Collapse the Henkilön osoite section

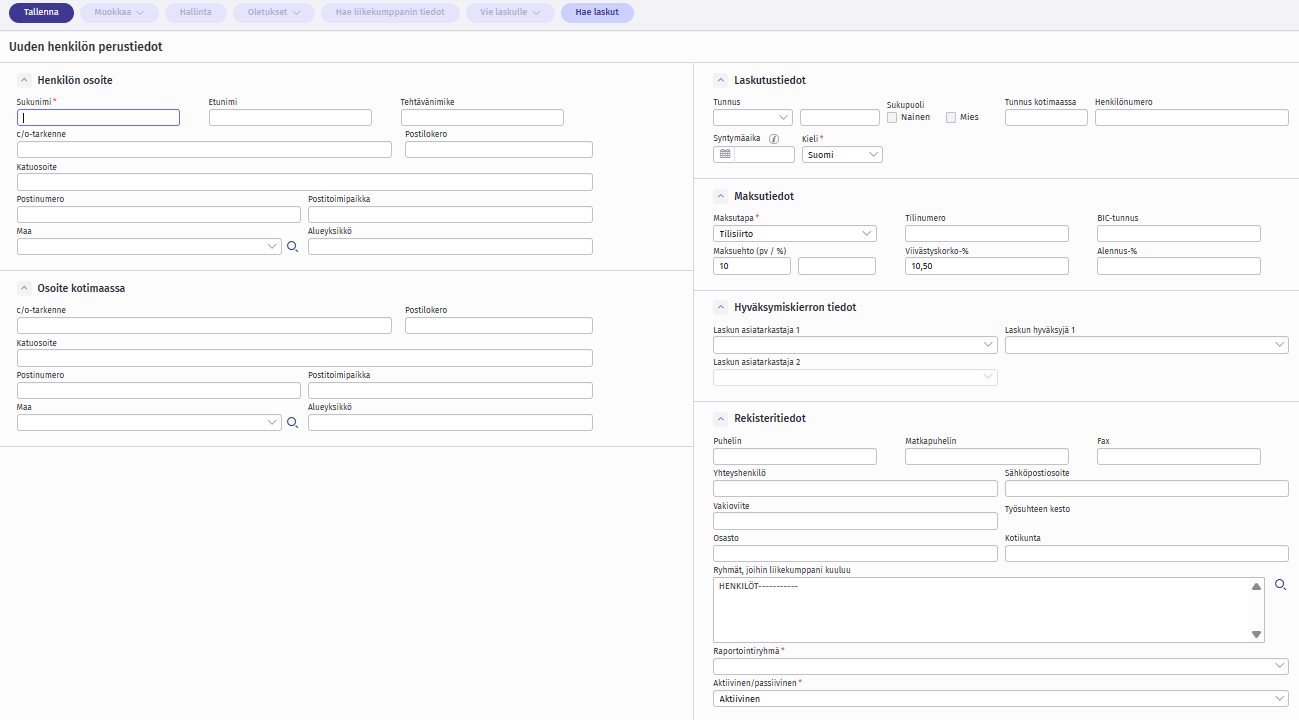tap(24, 80)
